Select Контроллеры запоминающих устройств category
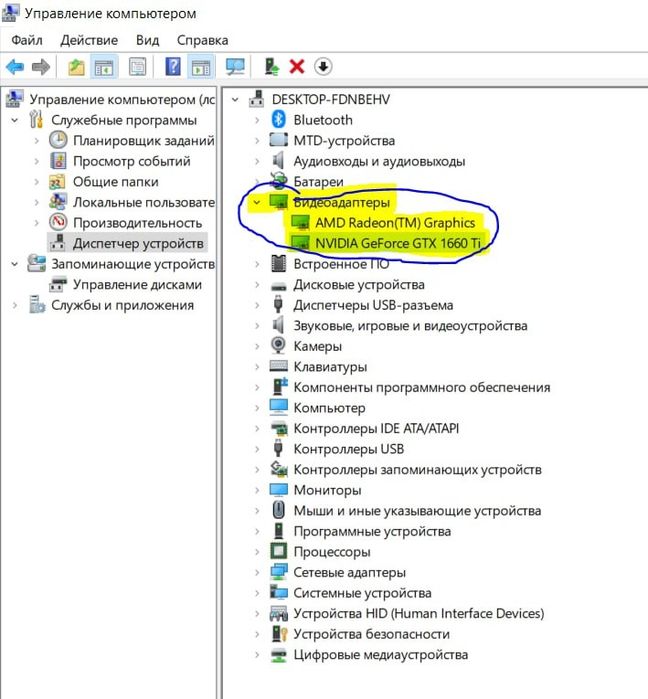Viewport: 648px width, 699px height. coord(417,469)
